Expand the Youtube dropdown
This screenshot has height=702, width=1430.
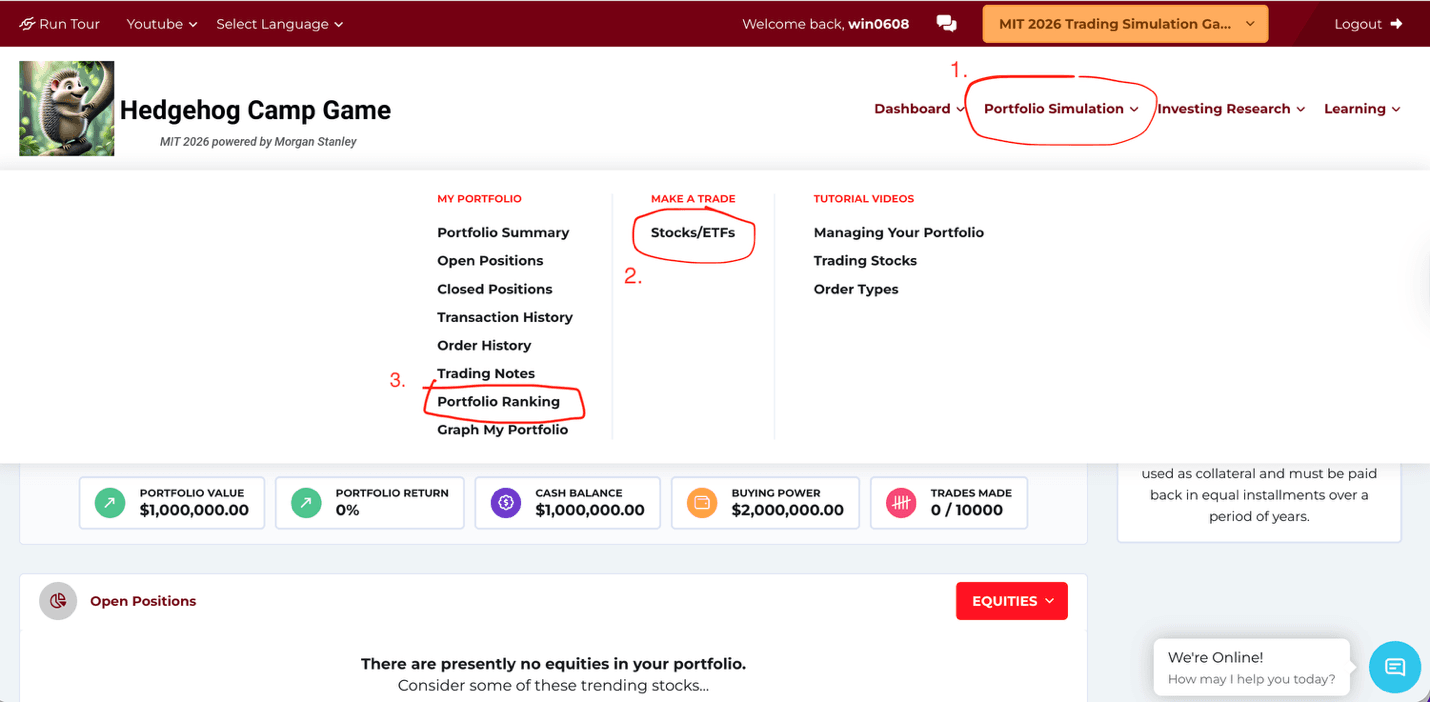coord(161,24)
